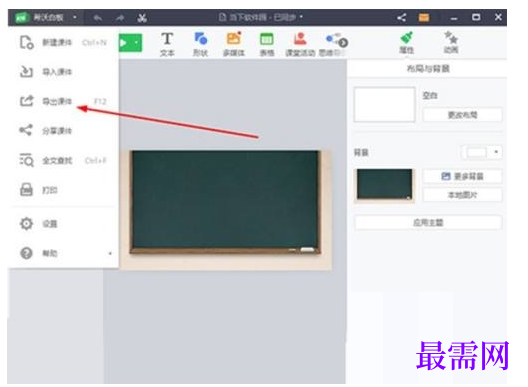Screen dimensions: 528x387
Task: Select the blackboard image on the canvas
Action: coord(225,209)
